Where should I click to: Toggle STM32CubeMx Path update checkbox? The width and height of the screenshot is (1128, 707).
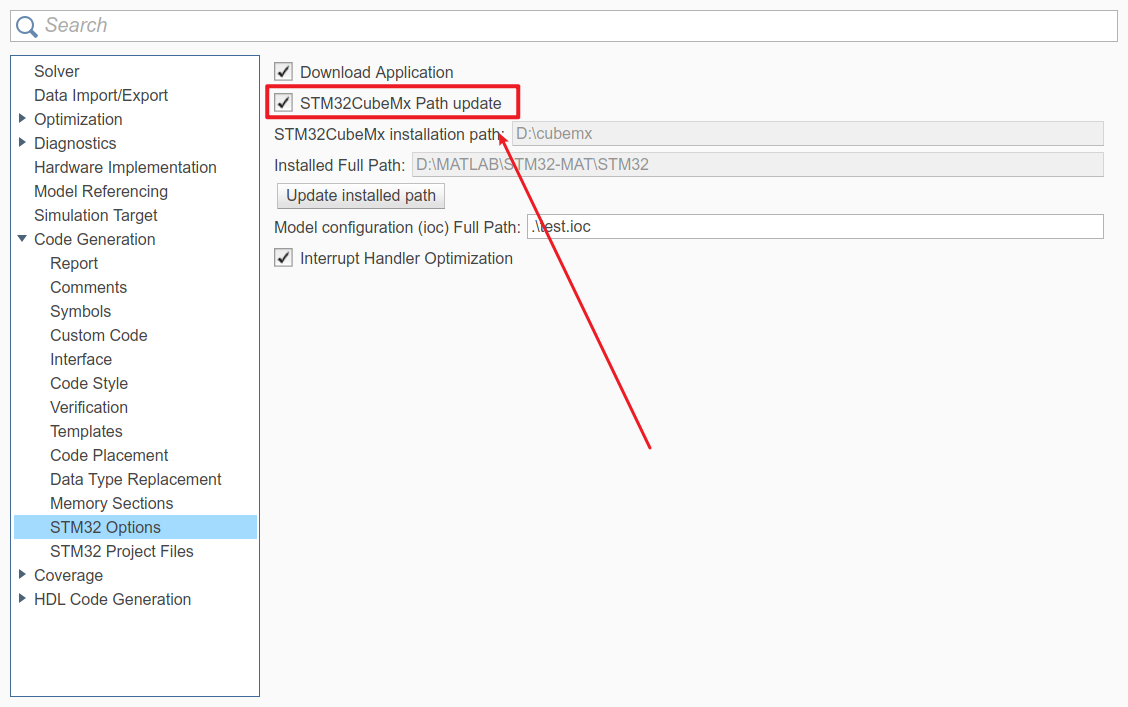pyautogui.click(x=283, y=103)
